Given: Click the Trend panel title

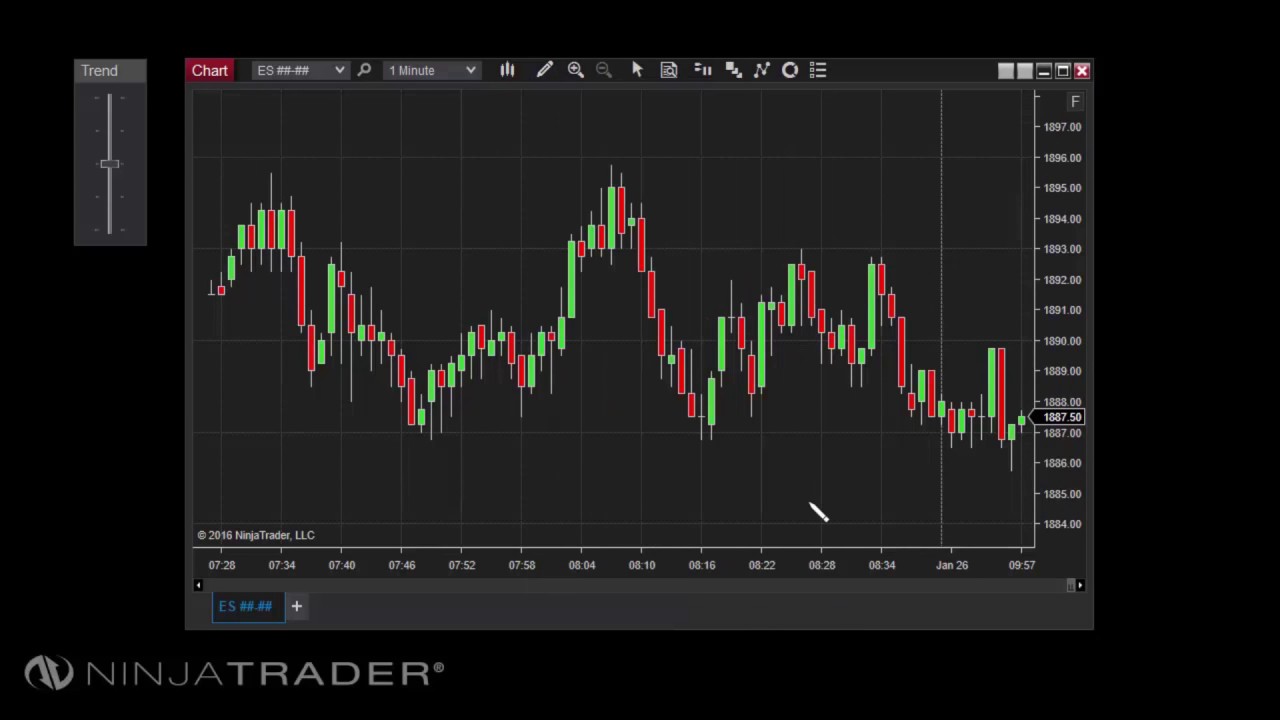Looking at the screenshot, I should coord(99,70).
